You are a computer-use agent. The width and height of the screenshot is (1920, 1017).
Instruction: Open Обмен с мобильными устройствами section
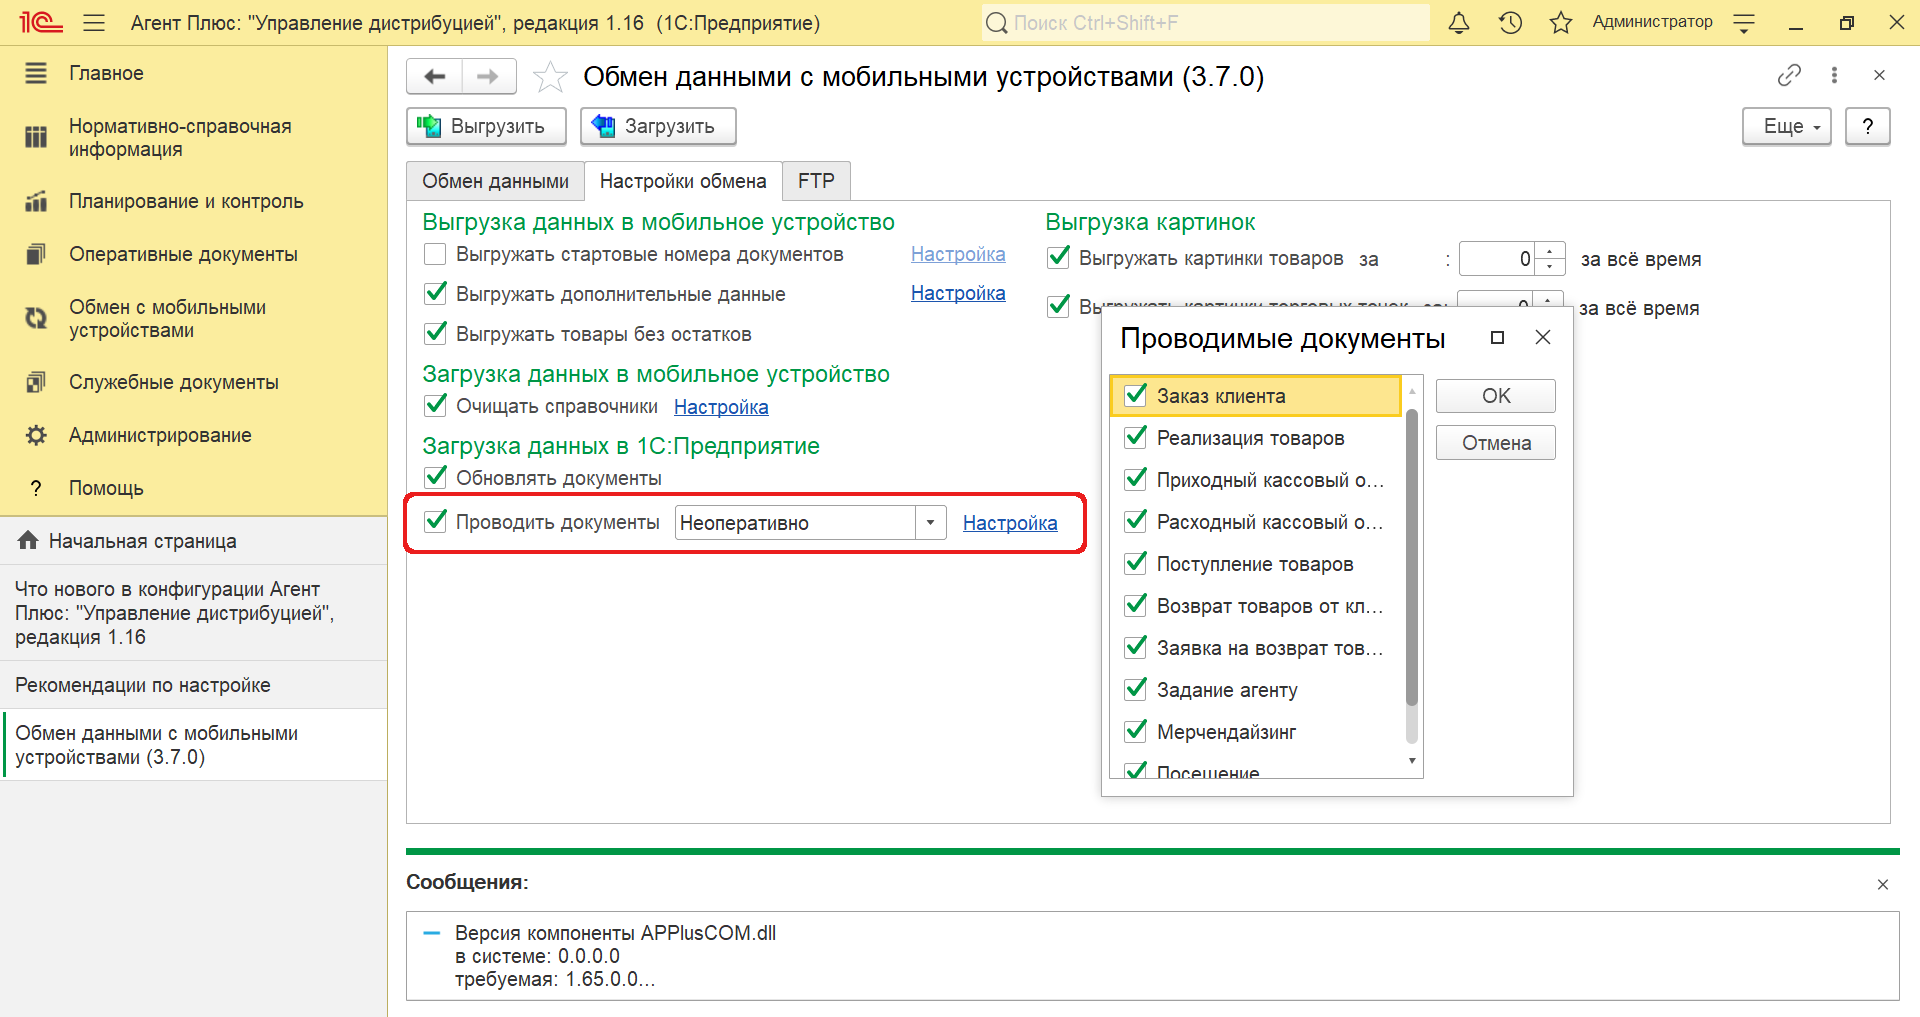pyautogui.click(x=193, y=319)
